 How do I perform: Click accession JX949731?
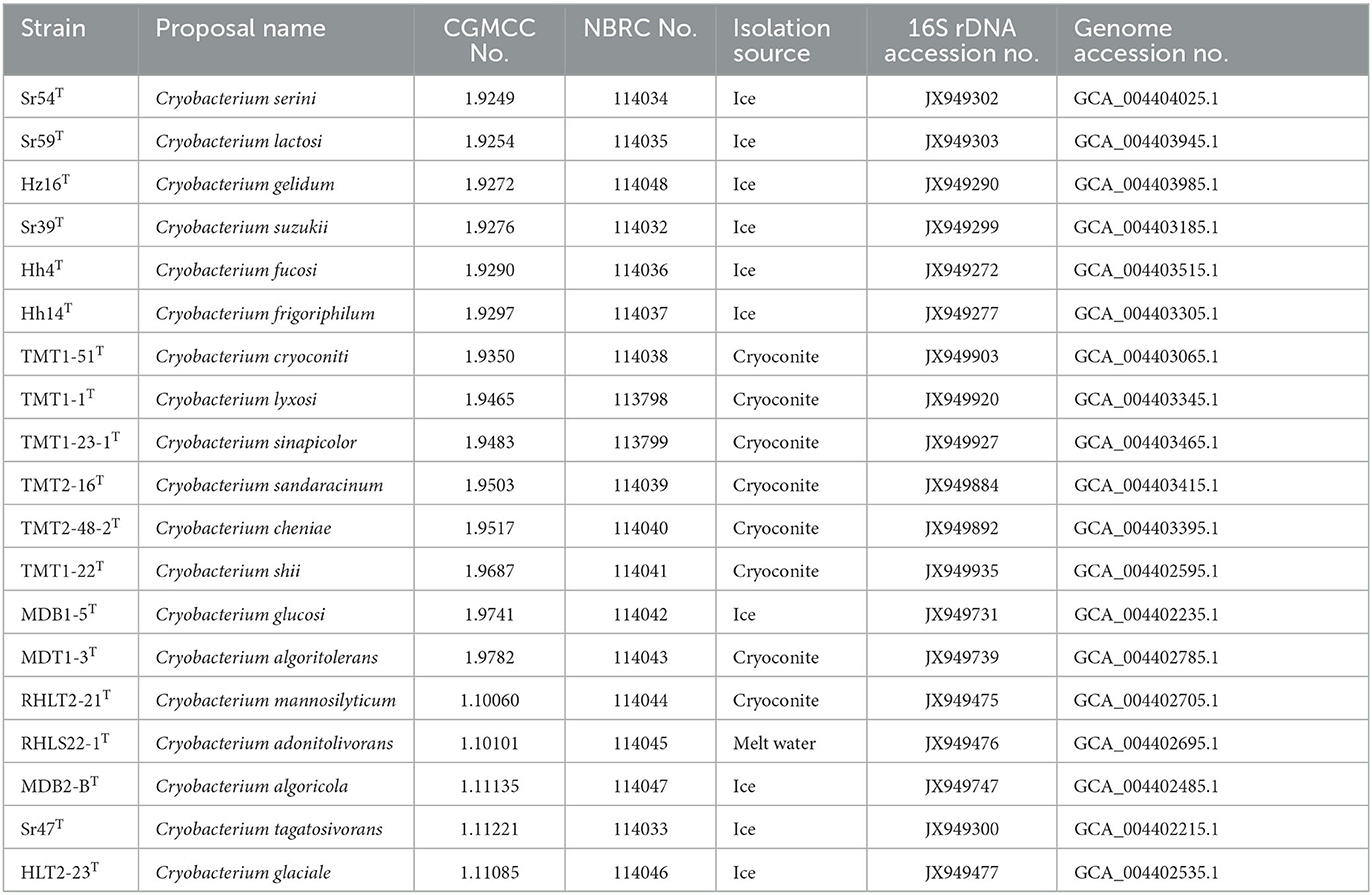click(961, 614)
